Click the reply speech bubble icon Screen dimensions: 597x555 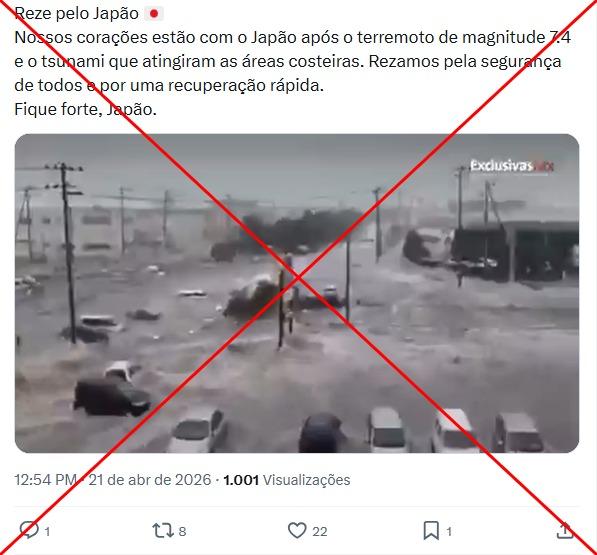[29, 530]
